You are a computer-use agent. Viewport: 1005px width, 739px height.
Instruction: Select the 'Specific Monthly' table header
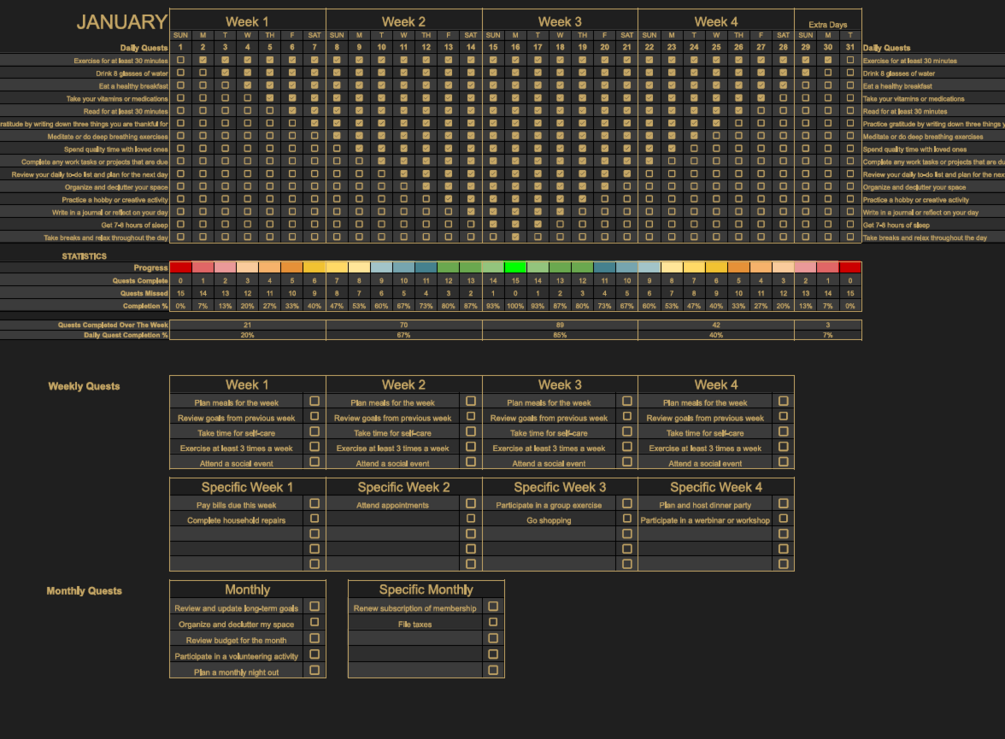click(x=426, y=590)
